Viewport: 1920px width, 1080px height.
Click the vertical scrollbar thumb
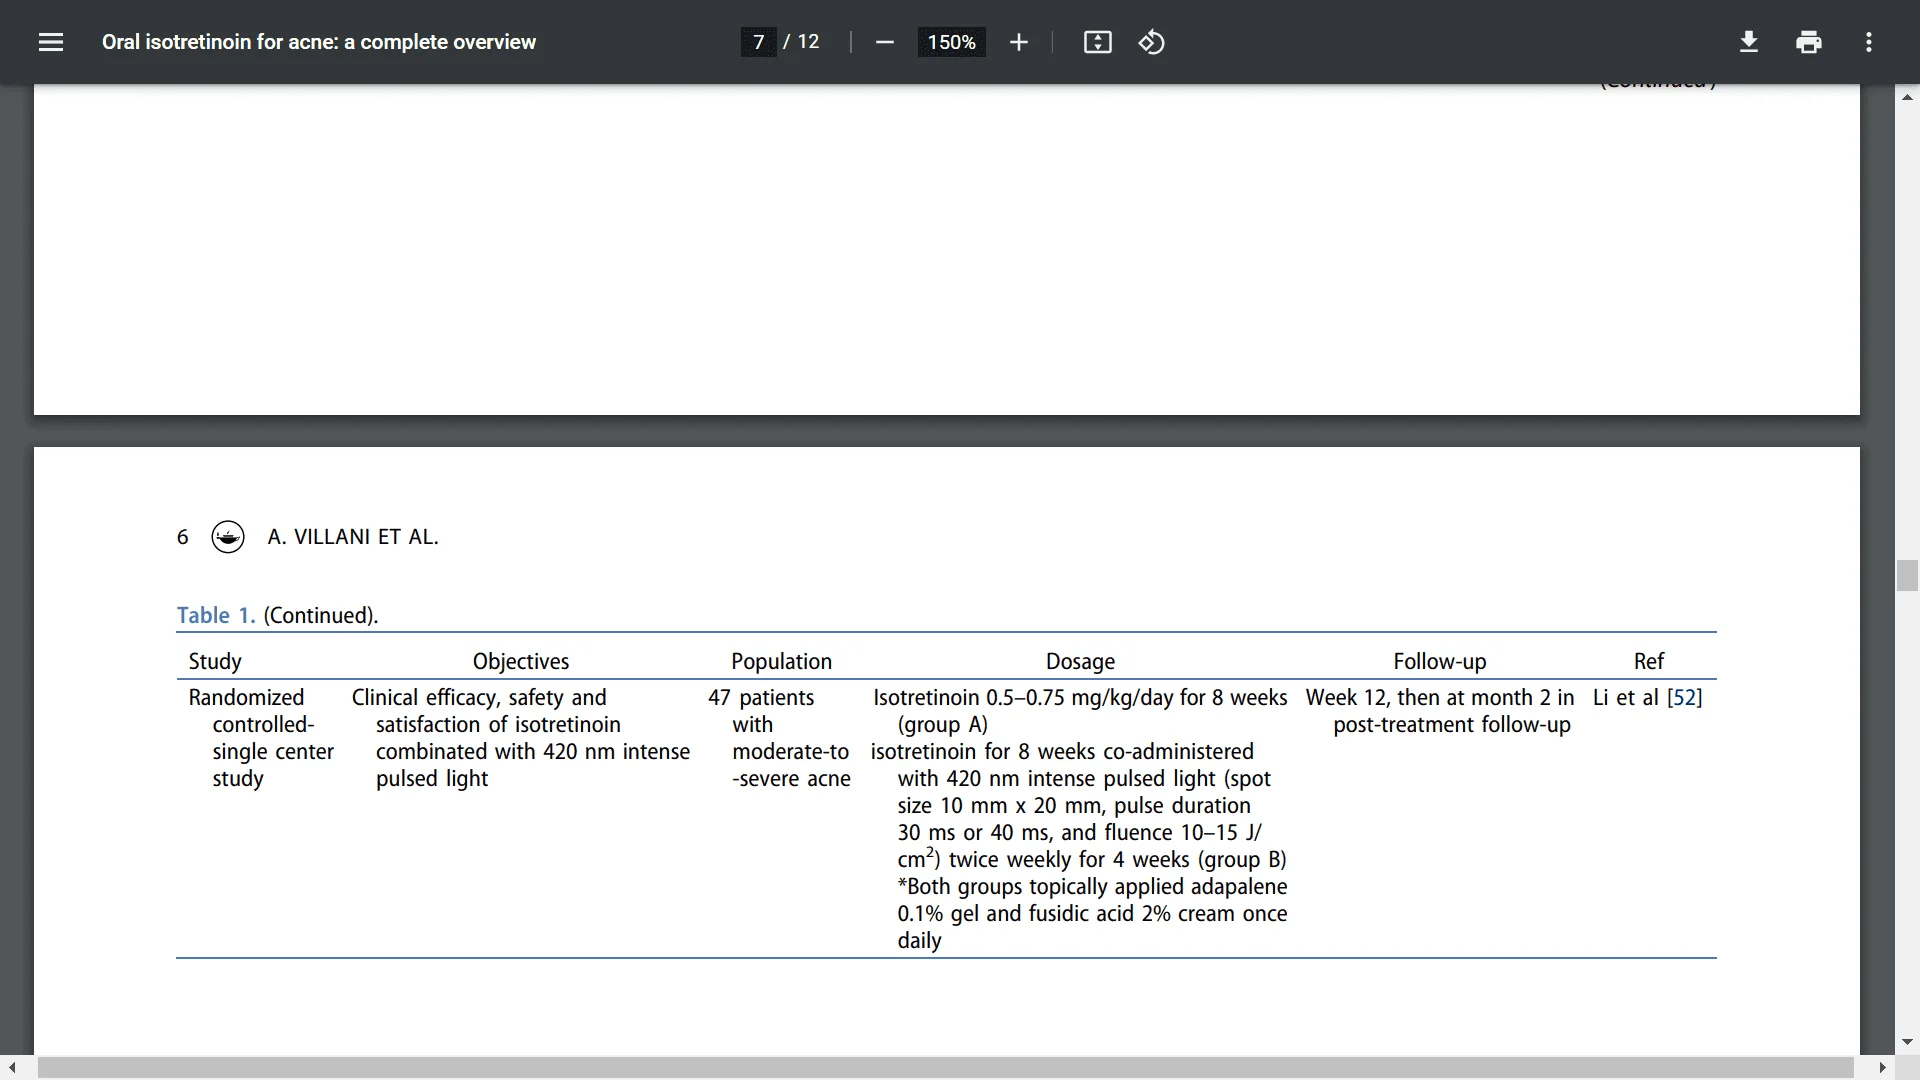click(x=1907, y=576)
